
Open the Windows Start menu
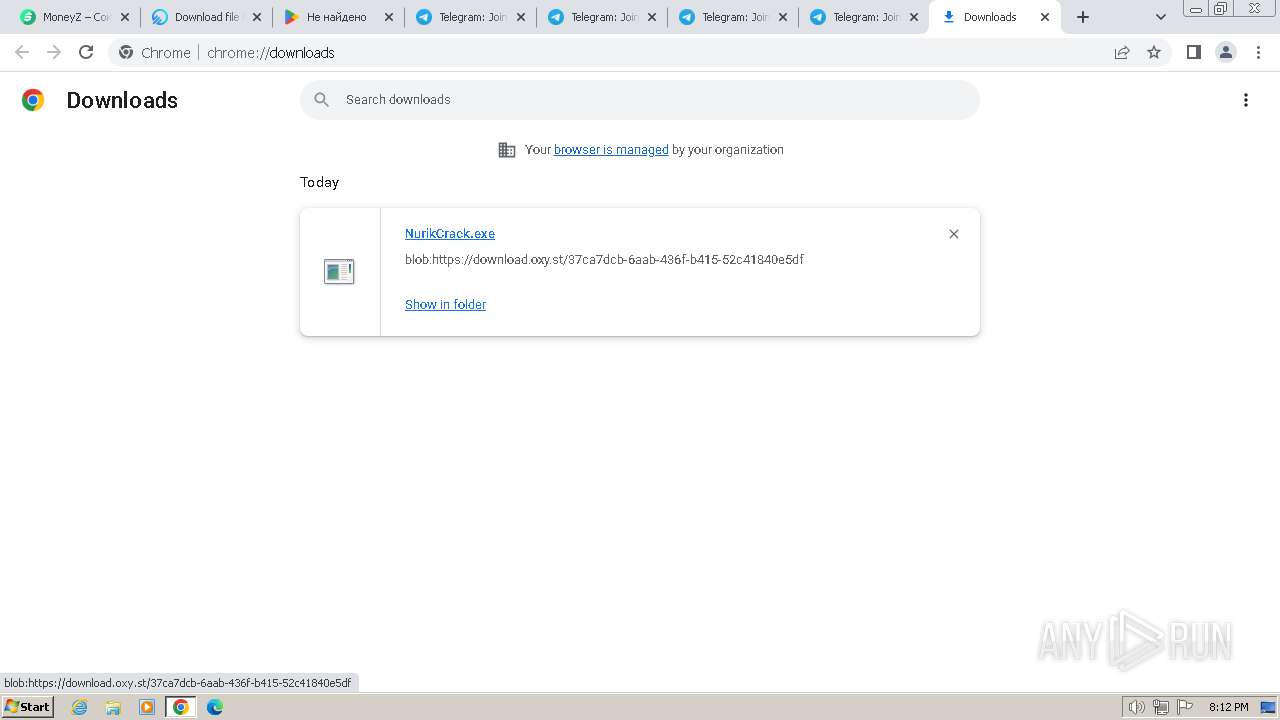click(x=27, y=707)
